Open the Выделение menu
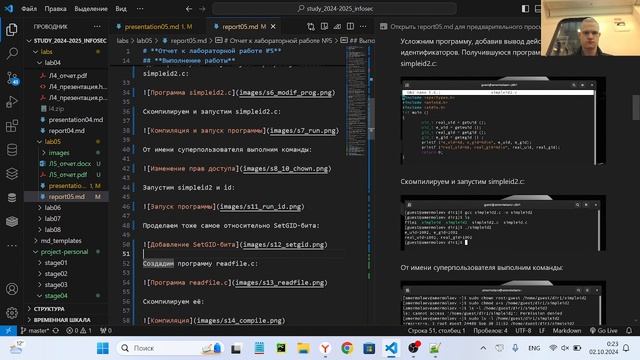The image size is (640, 360). (91, 9)
